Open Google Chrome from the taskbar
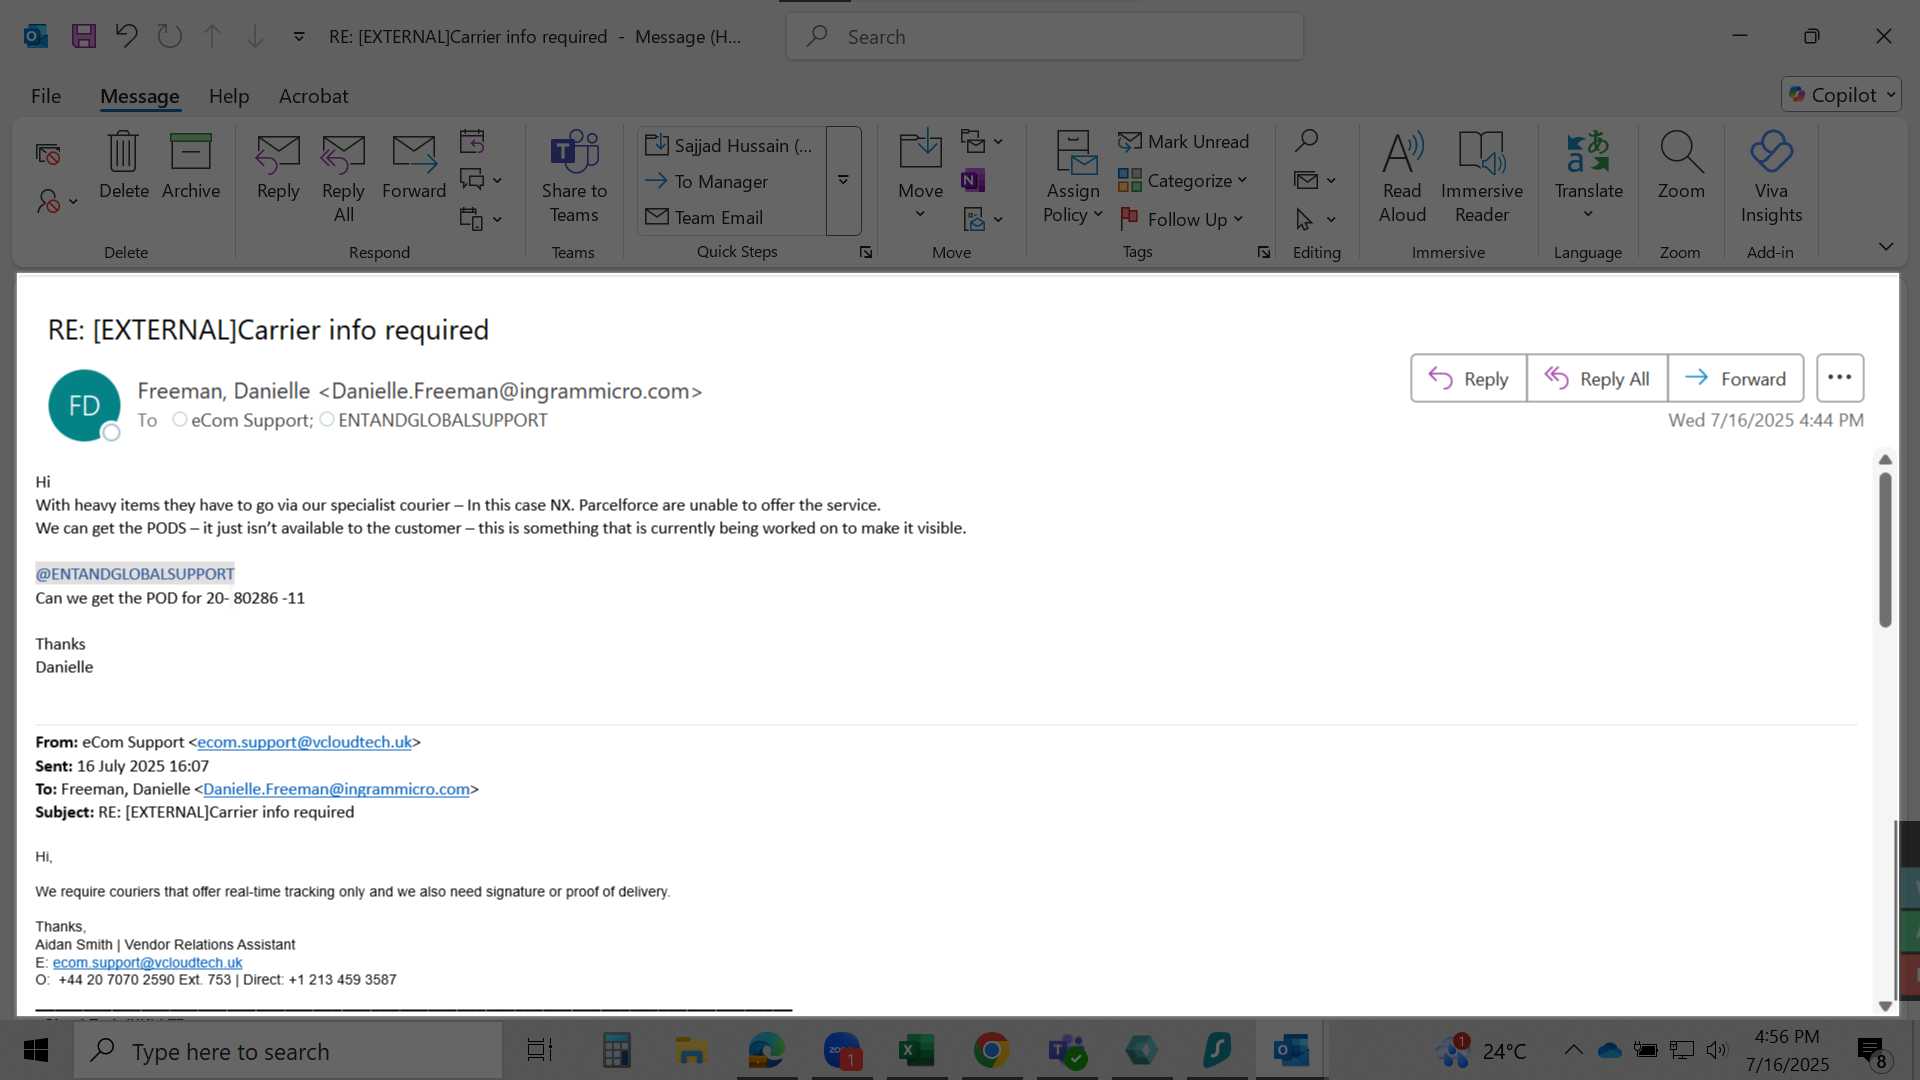 (991, 1051)
